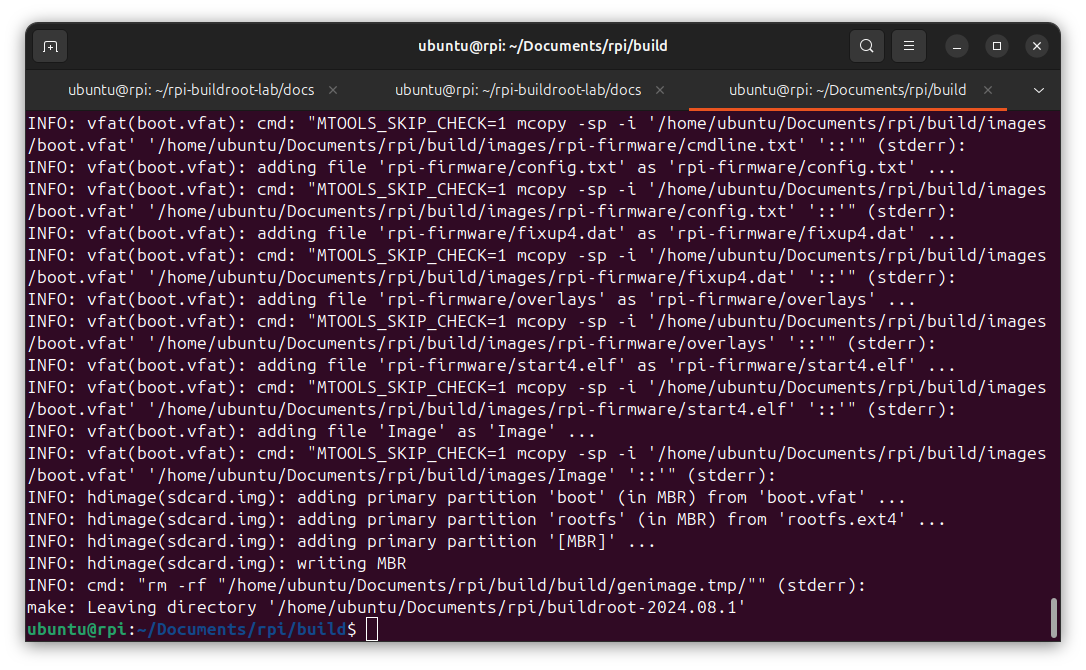The height and width of the screenshot is (670, 1086).
Task: Maximize the terminal window
Action: point(996,46)
